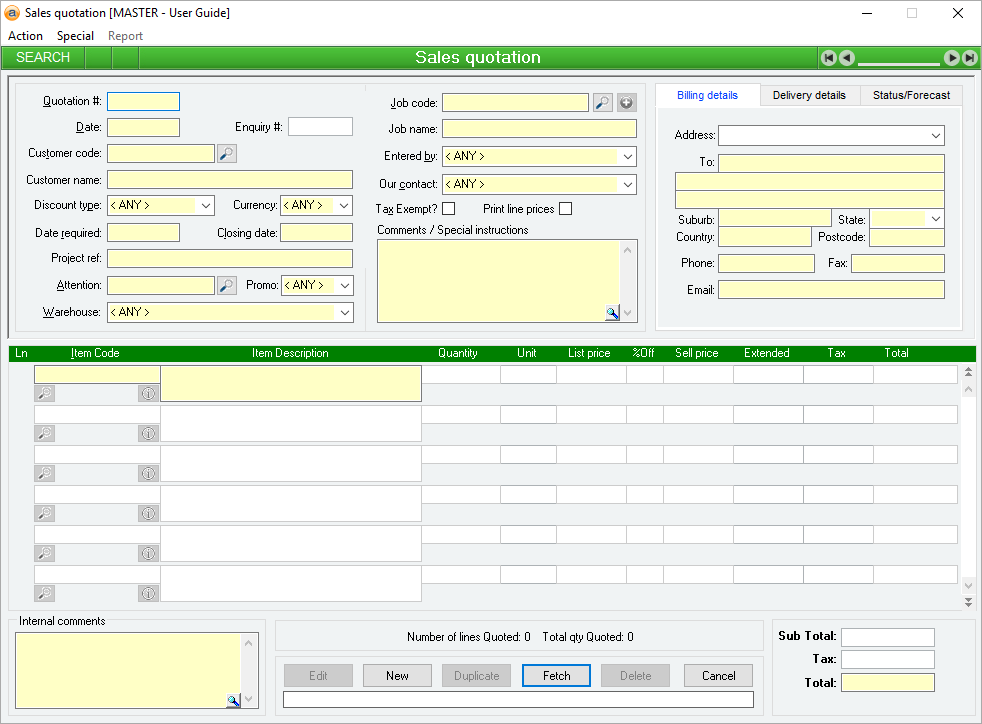Click first line item search icon
Screen dimensions: 982x724
click(x=45, y=394)
